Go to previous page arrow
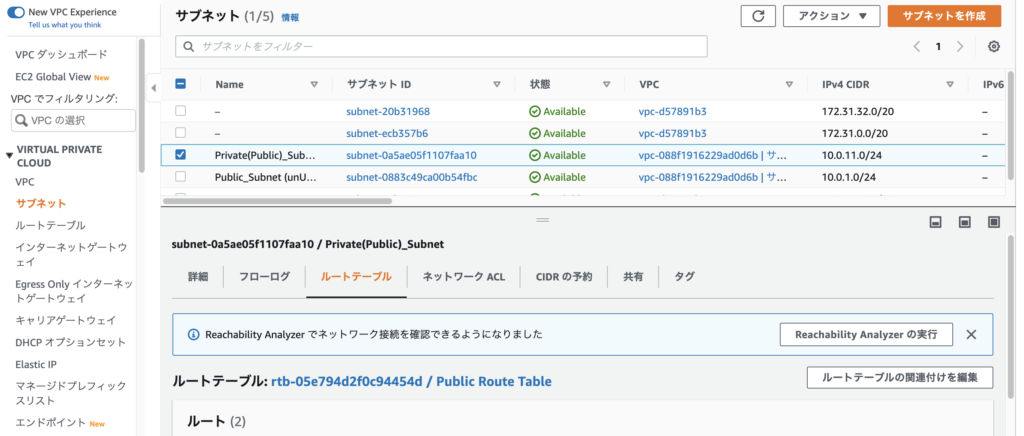The image size is (1024, 436). [917, 46]
